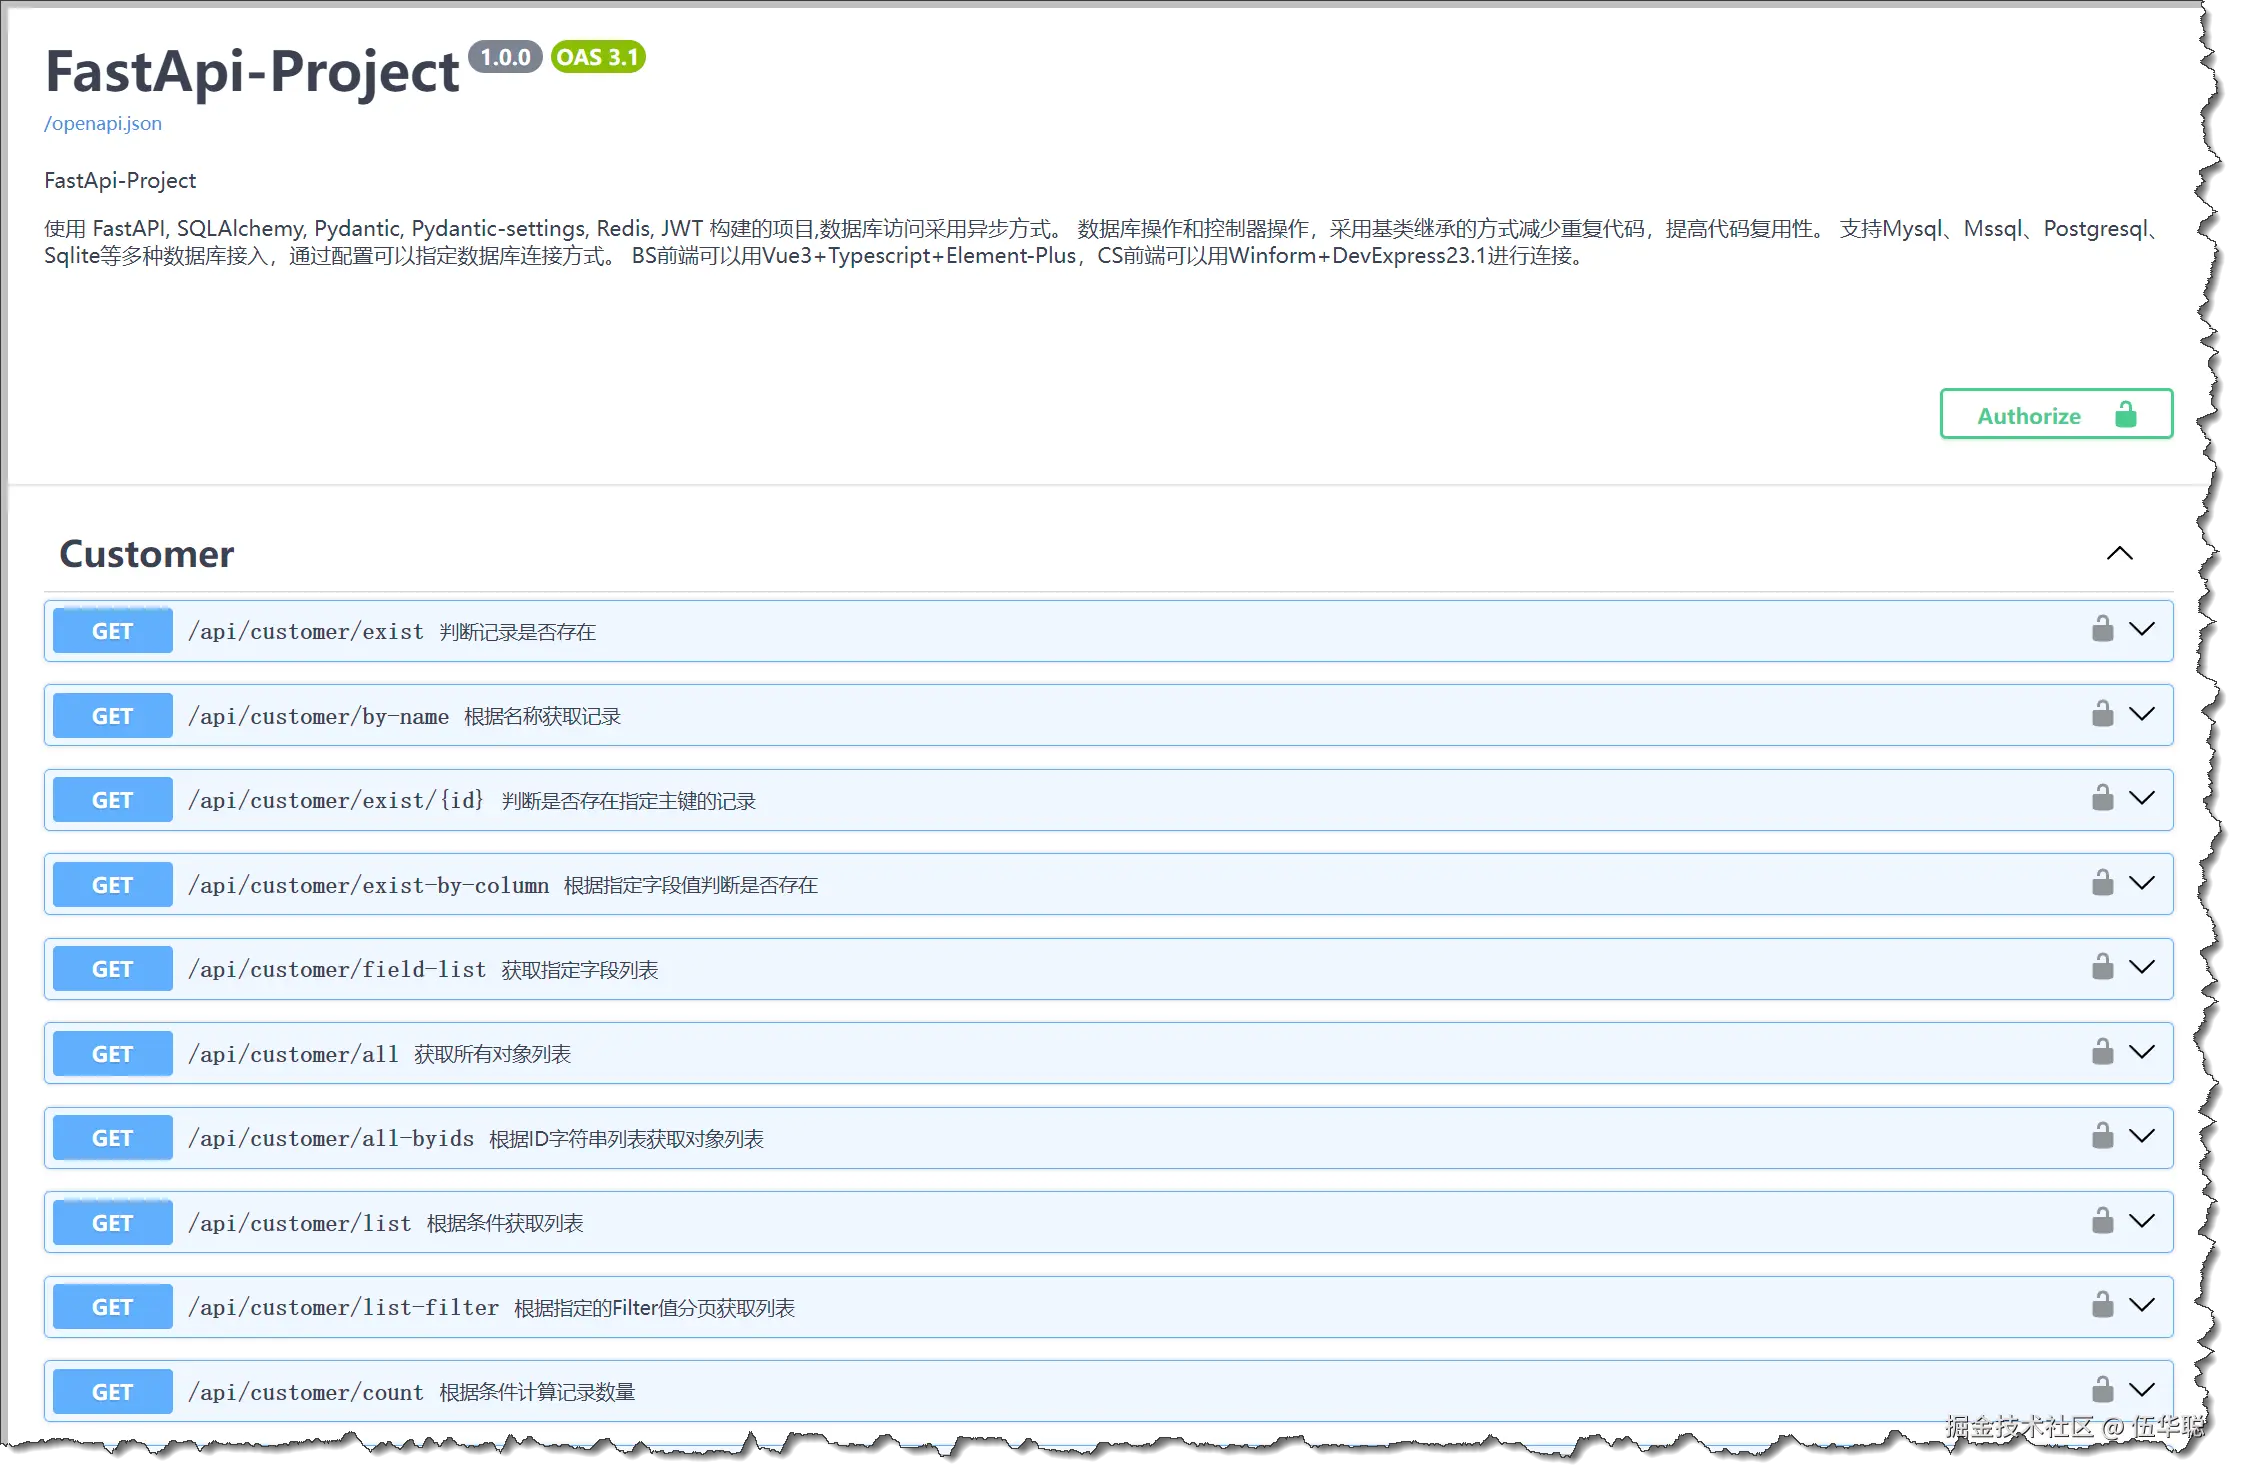
Task: Click lock icon on all-byids endpoint
Action: pos(2102,1136)
